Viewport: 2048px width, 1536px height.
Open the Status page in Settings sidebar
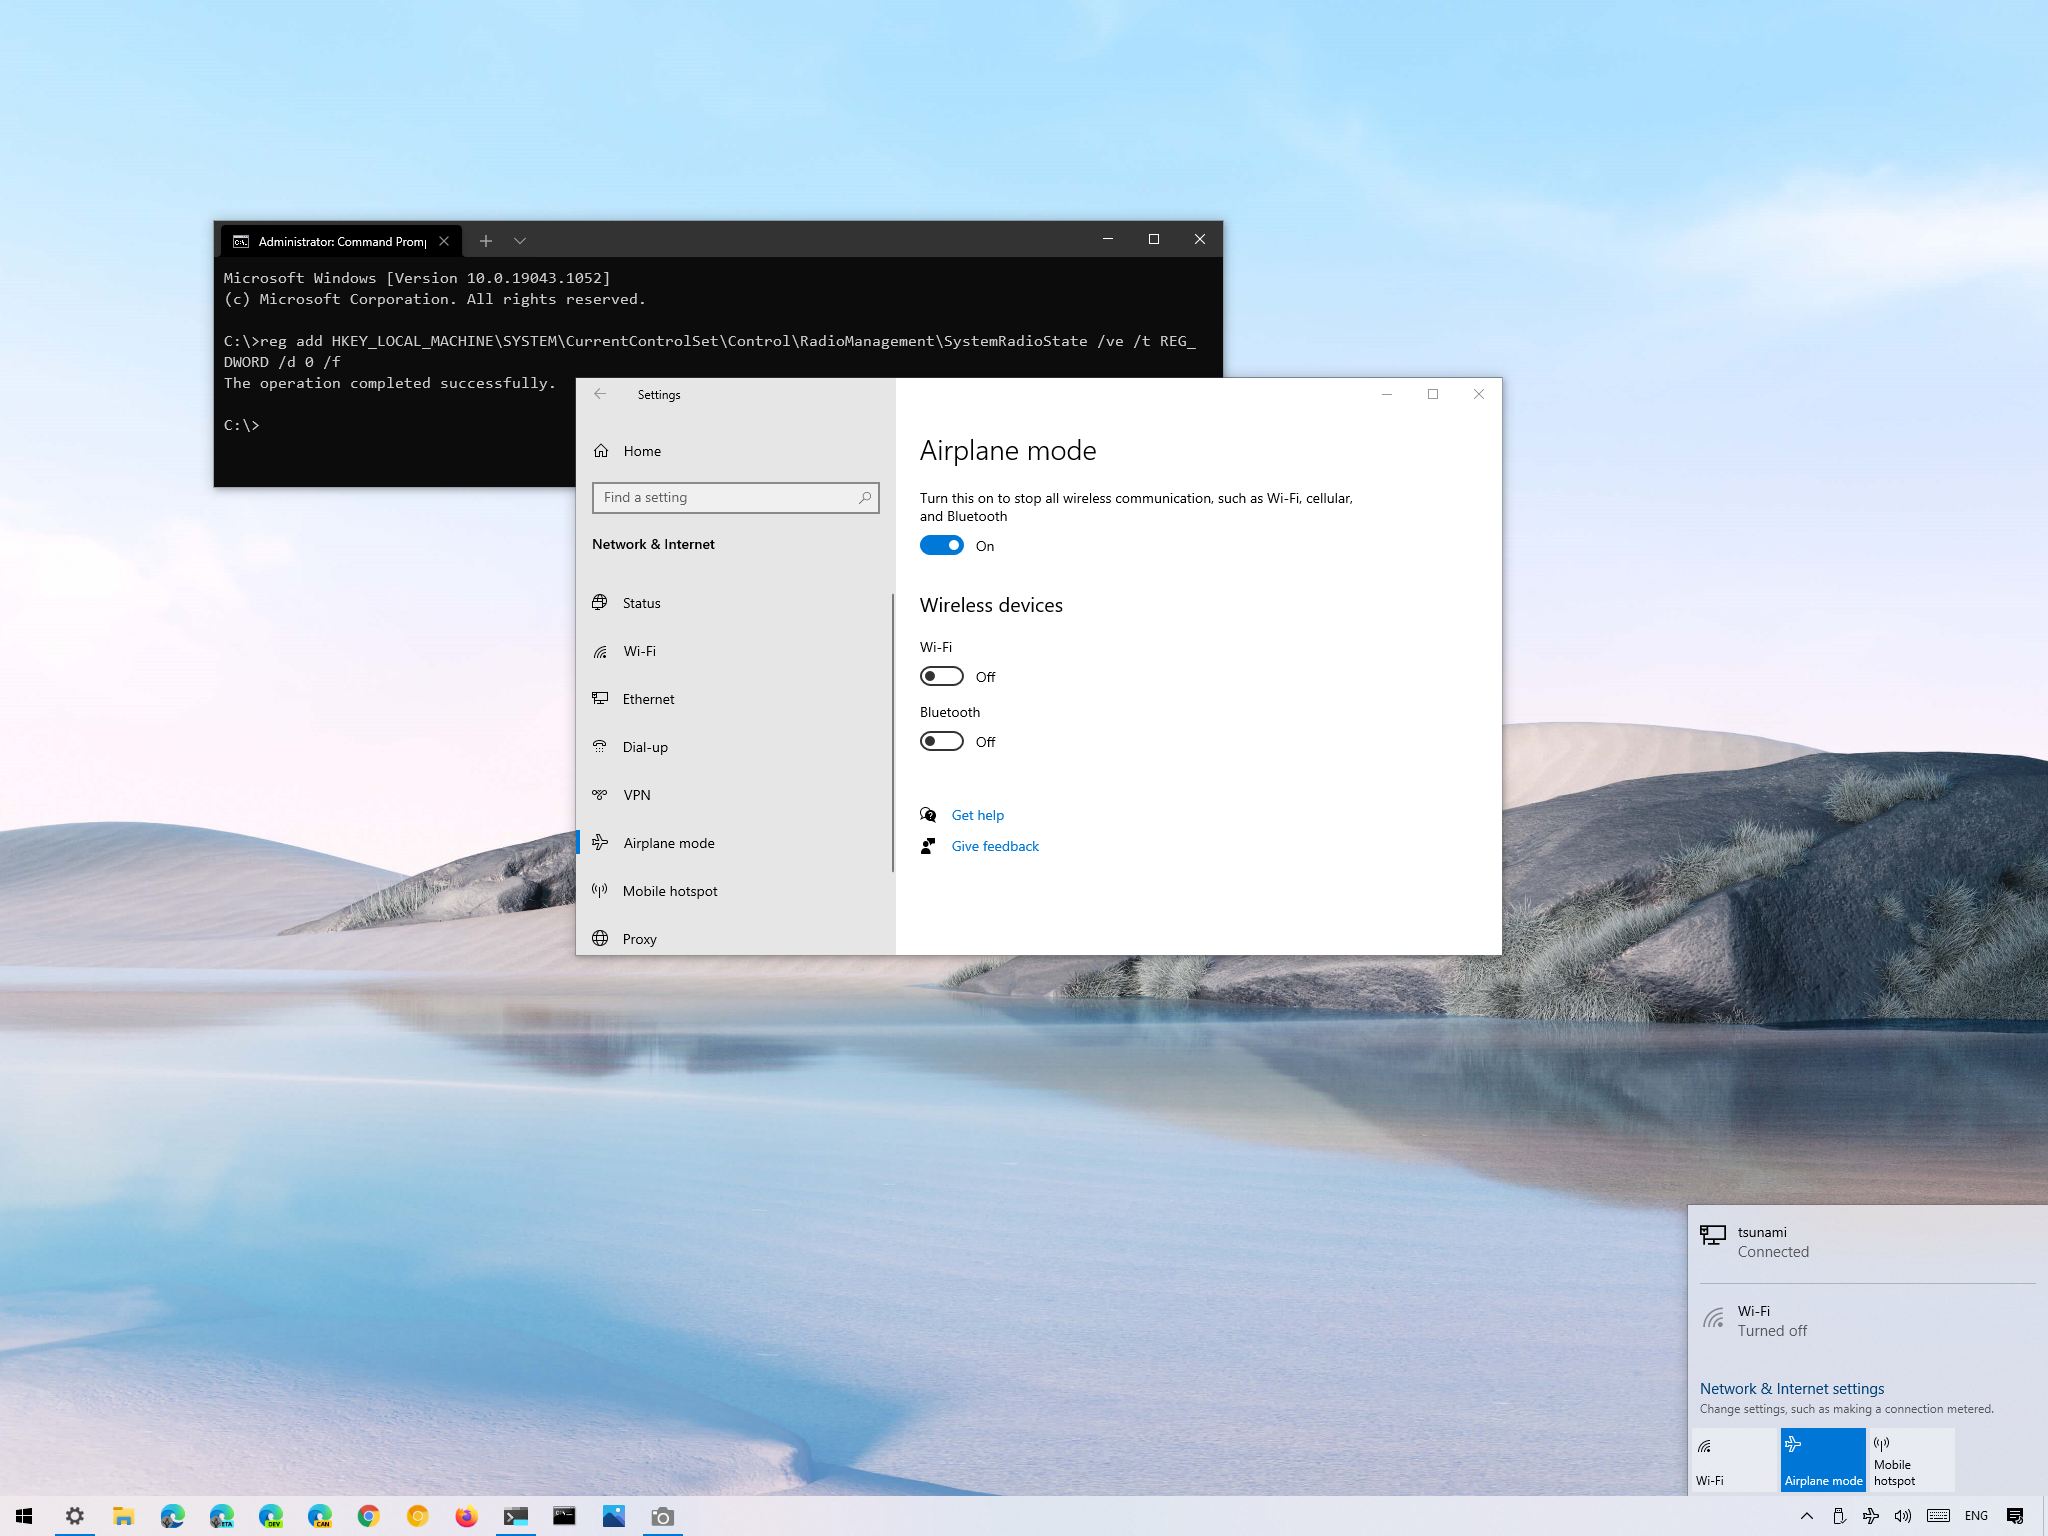734,603
